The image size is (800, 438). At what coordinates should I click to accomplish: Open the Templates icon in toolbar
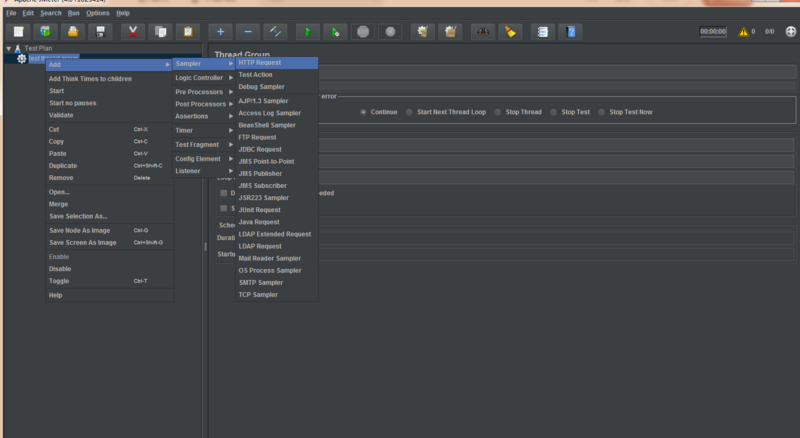45,32
